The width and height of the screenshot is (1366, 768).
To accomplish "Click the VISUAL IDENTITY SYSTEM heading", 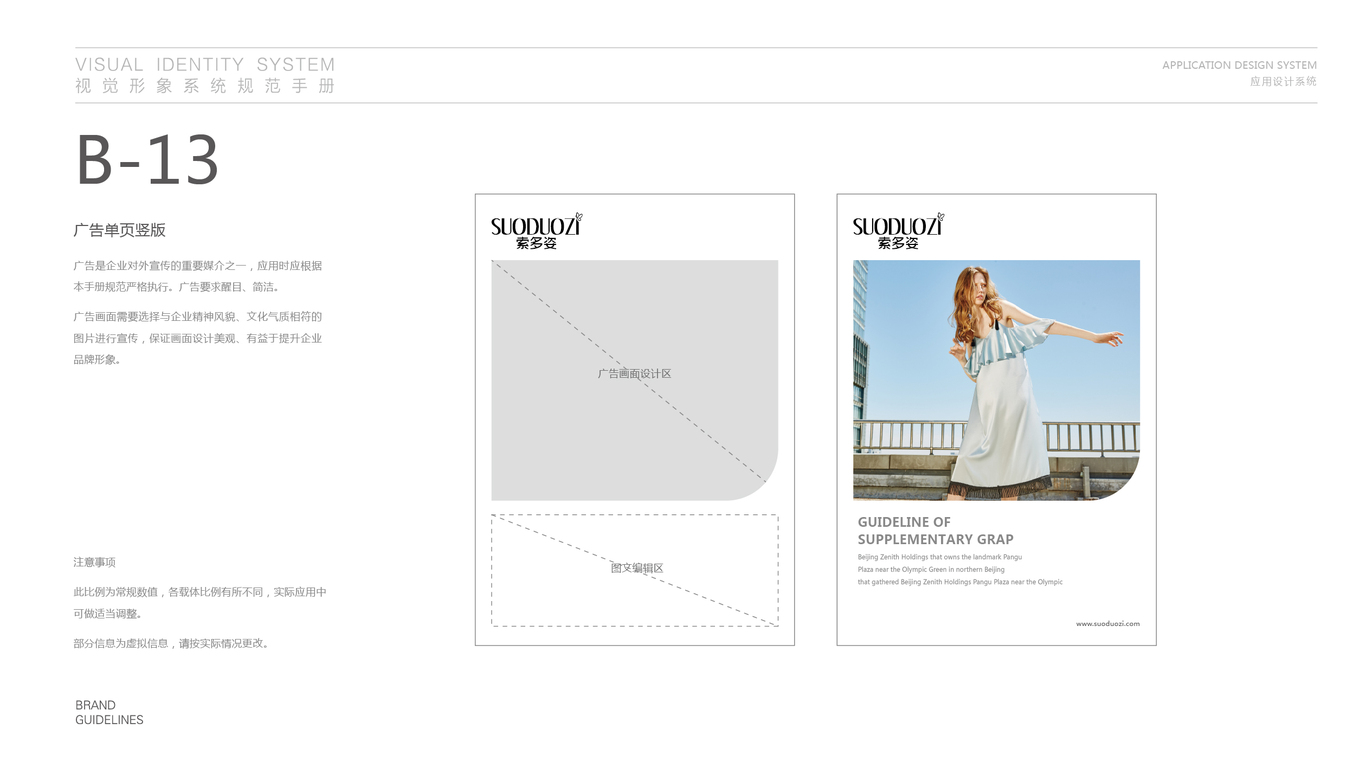I will pyautogui.click(x=205, y=65).
